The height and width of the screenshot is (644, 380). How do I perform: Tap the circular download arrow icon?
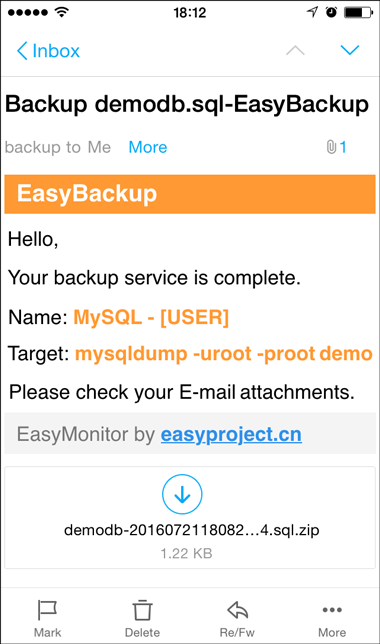tap(182, 494)
